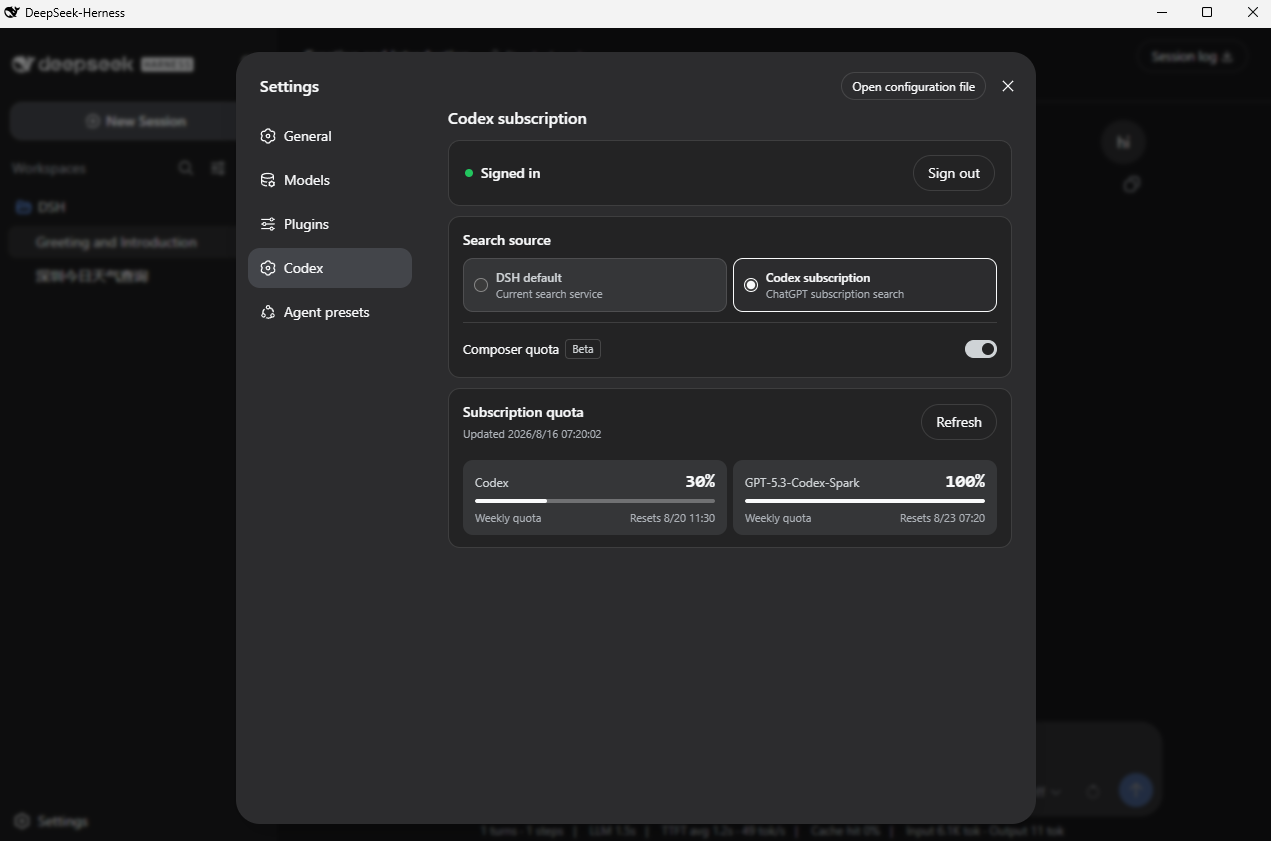Image resolution: width=1271 pixels, height=841 pixels.
Task: Click the Session log button in background
Action: (1192, 57)
